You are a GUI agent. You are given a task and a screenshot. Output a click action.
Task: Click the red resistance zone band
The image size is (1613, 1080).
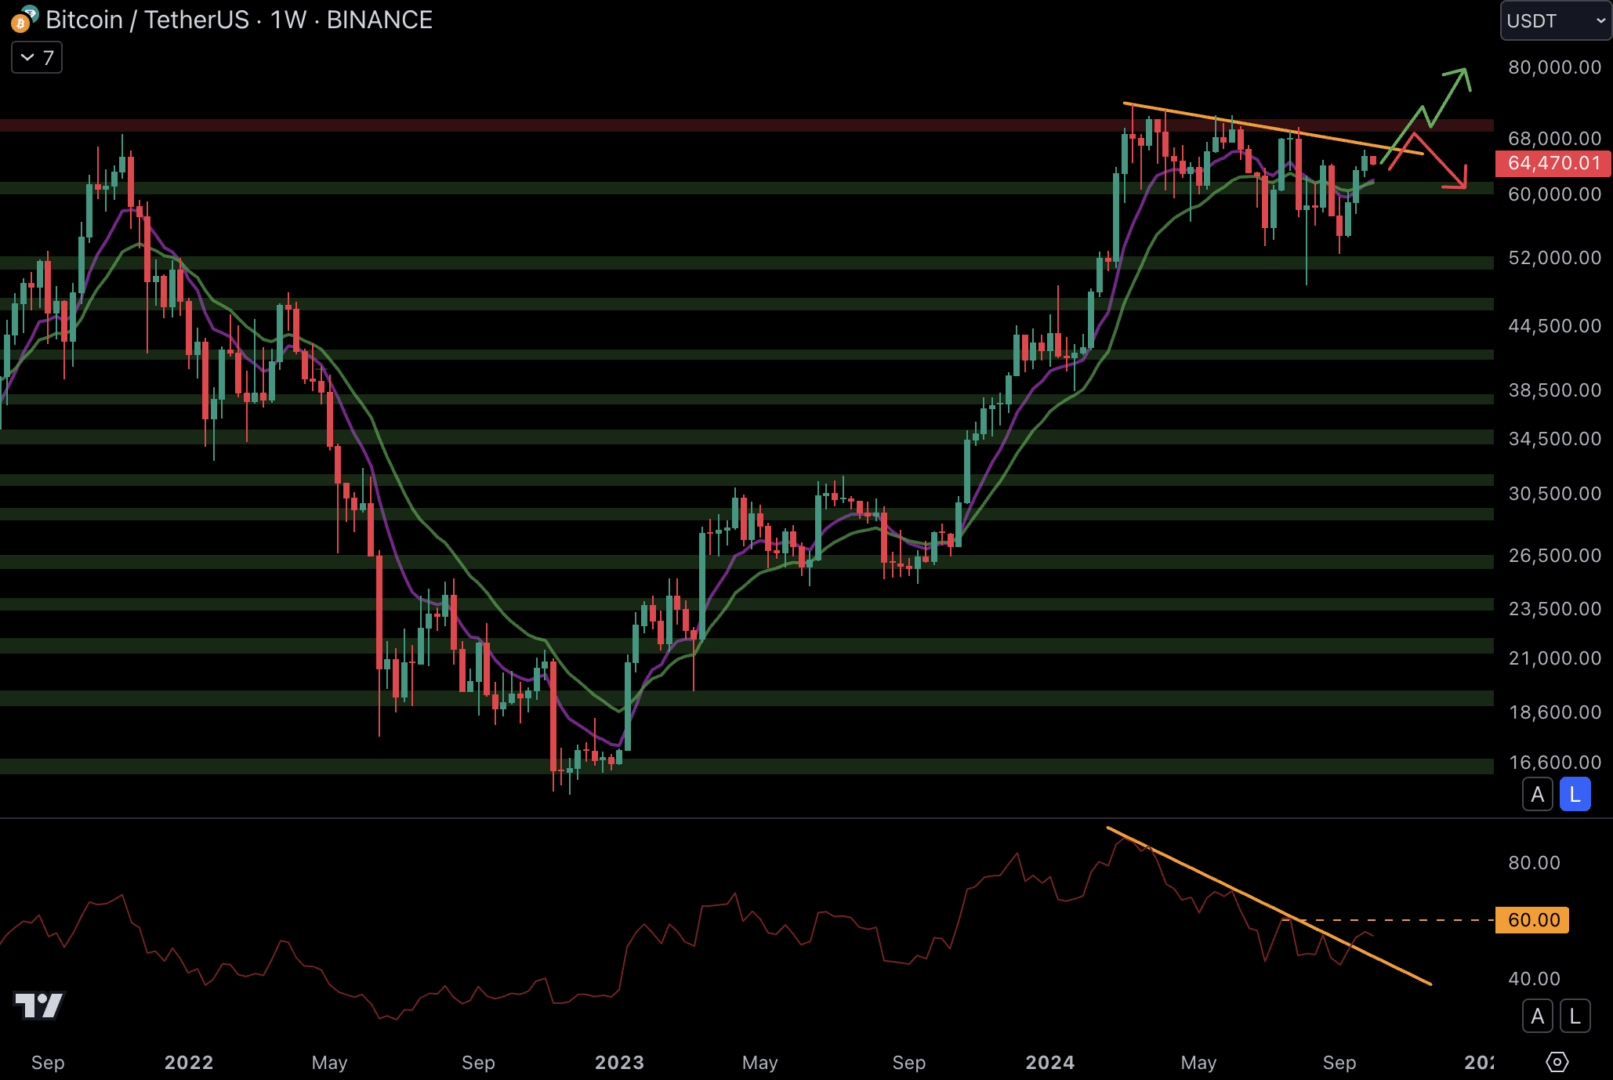pos(600,126)
